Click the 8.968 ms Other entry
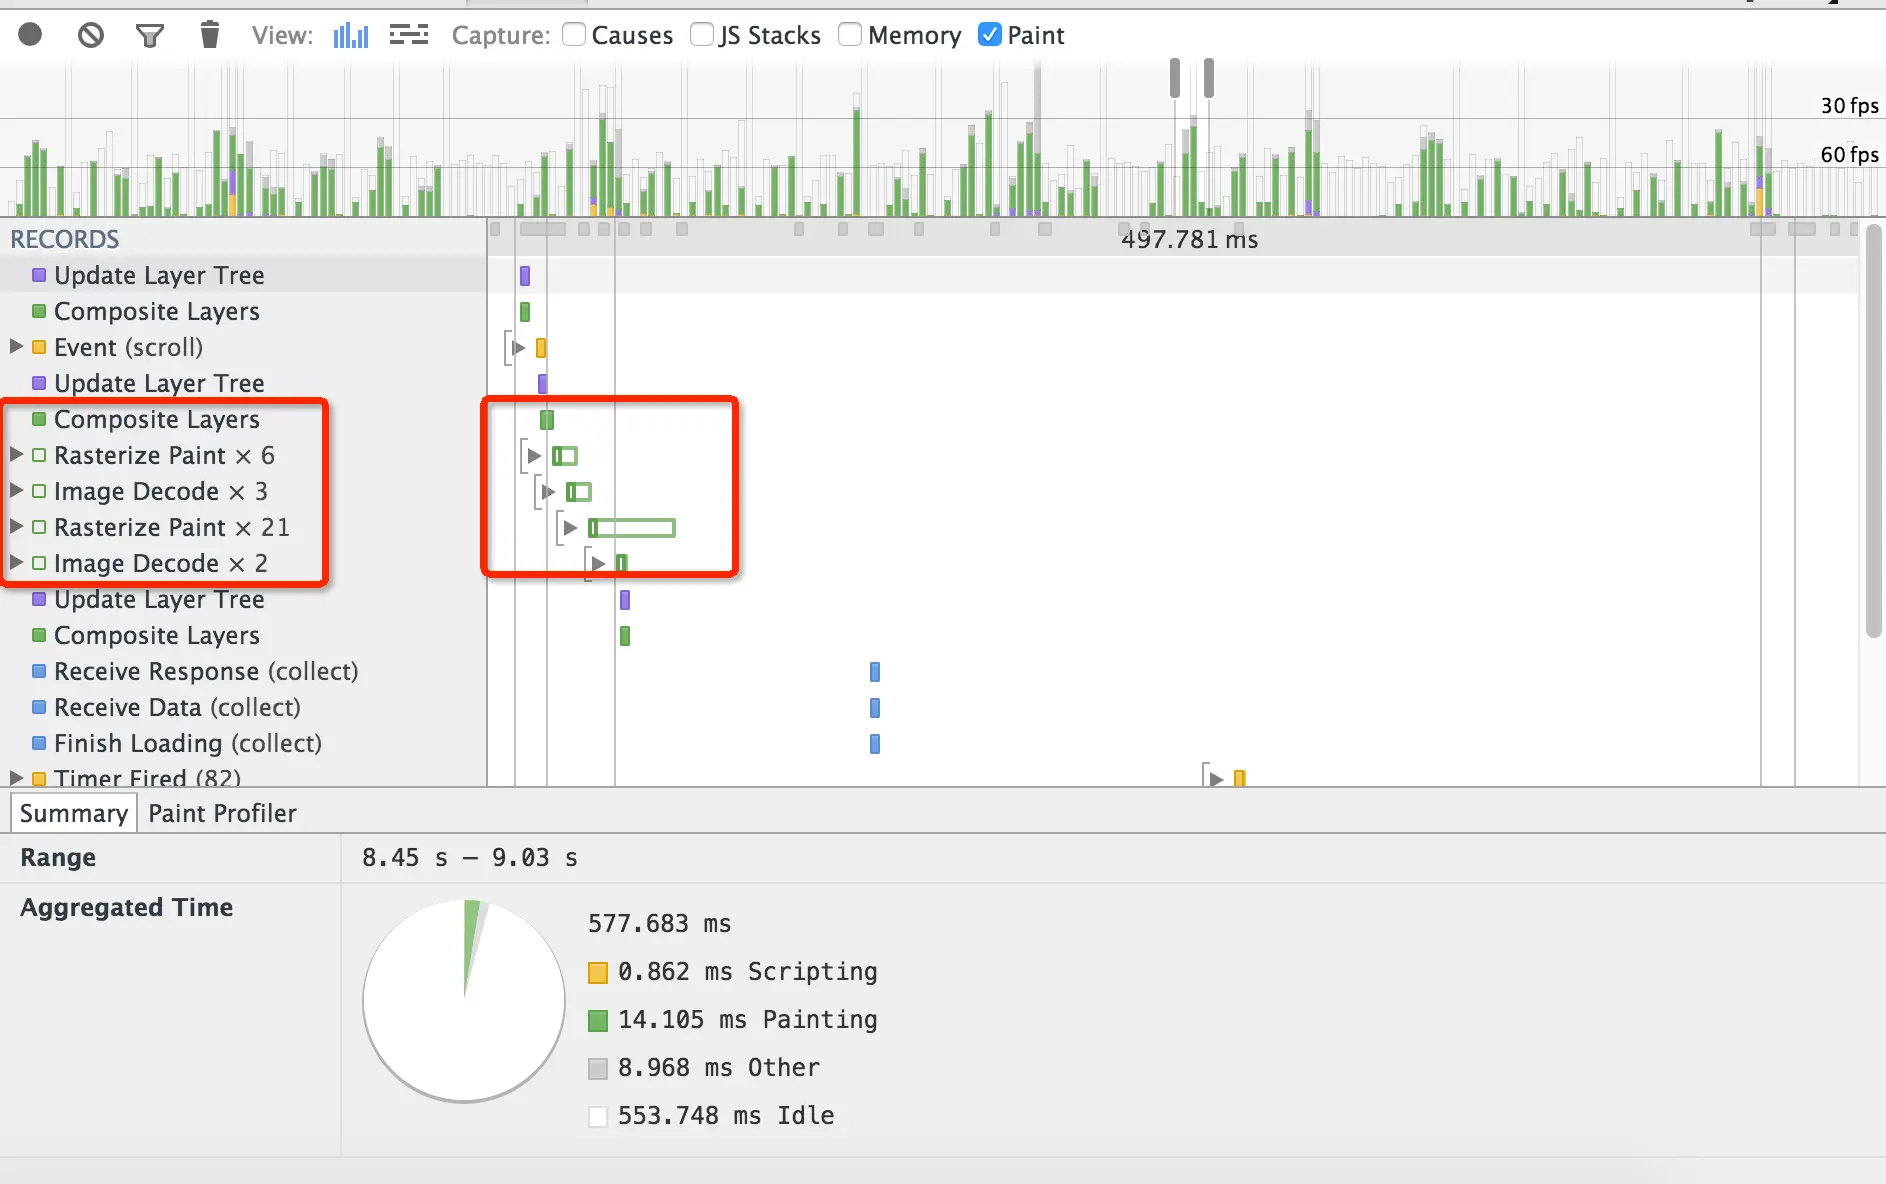 tap(704, 1068)
